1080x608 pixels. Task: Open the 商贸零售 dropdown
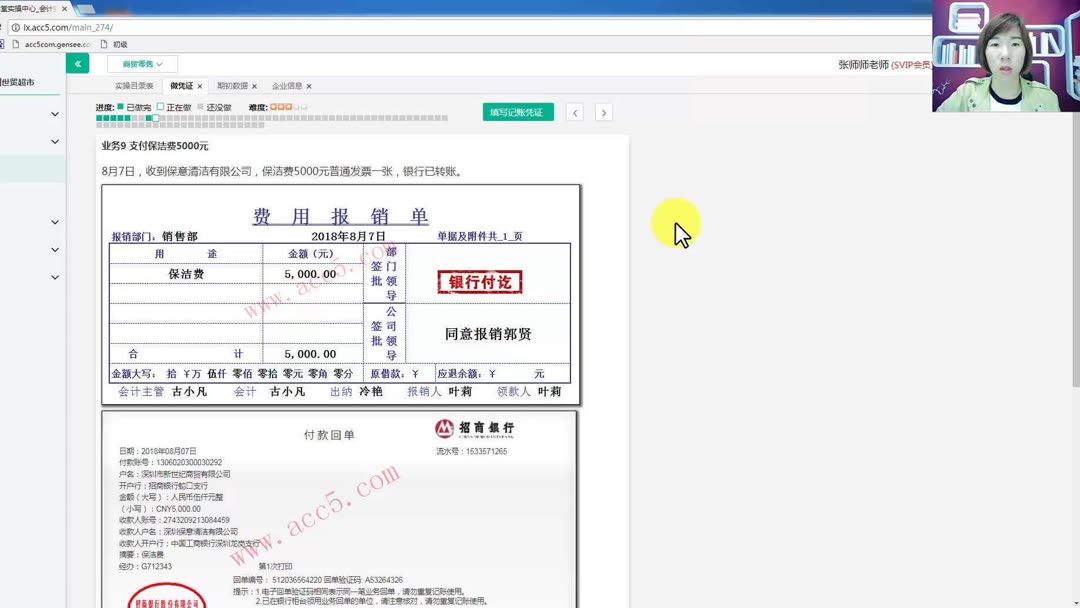140,62
